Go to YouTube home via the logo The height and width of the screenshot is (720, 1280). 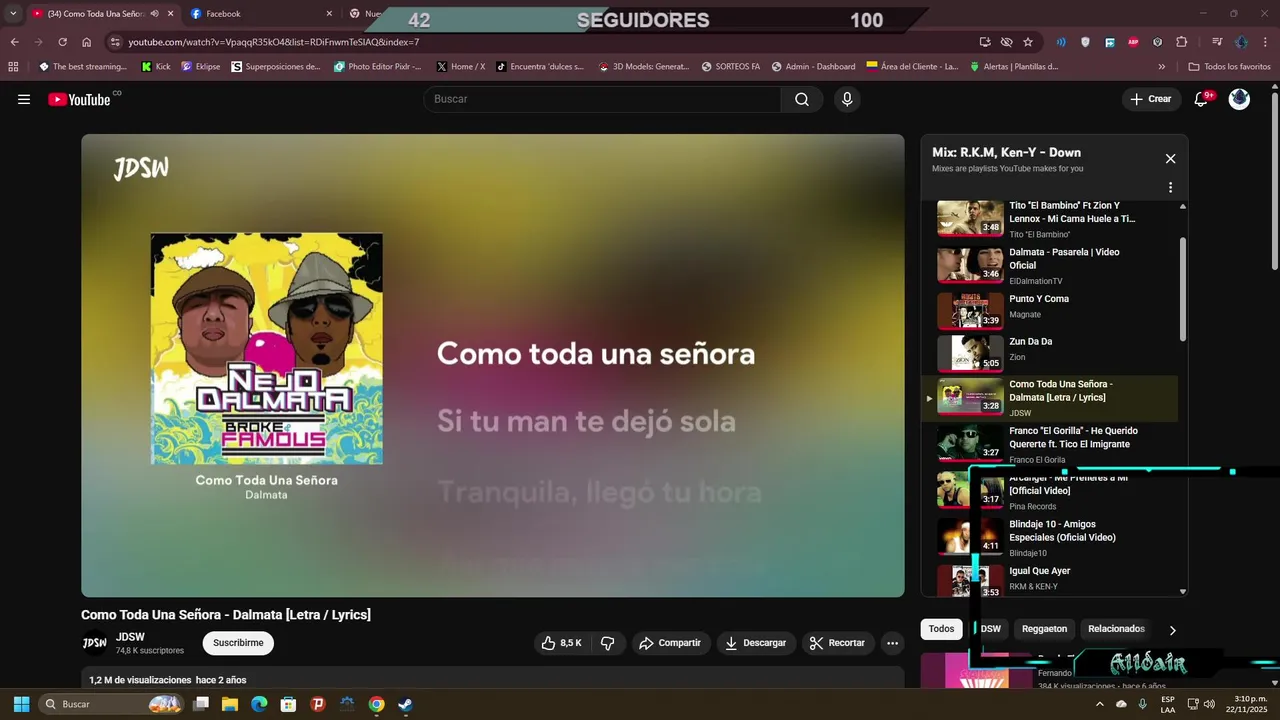click(x=79, y=99)
